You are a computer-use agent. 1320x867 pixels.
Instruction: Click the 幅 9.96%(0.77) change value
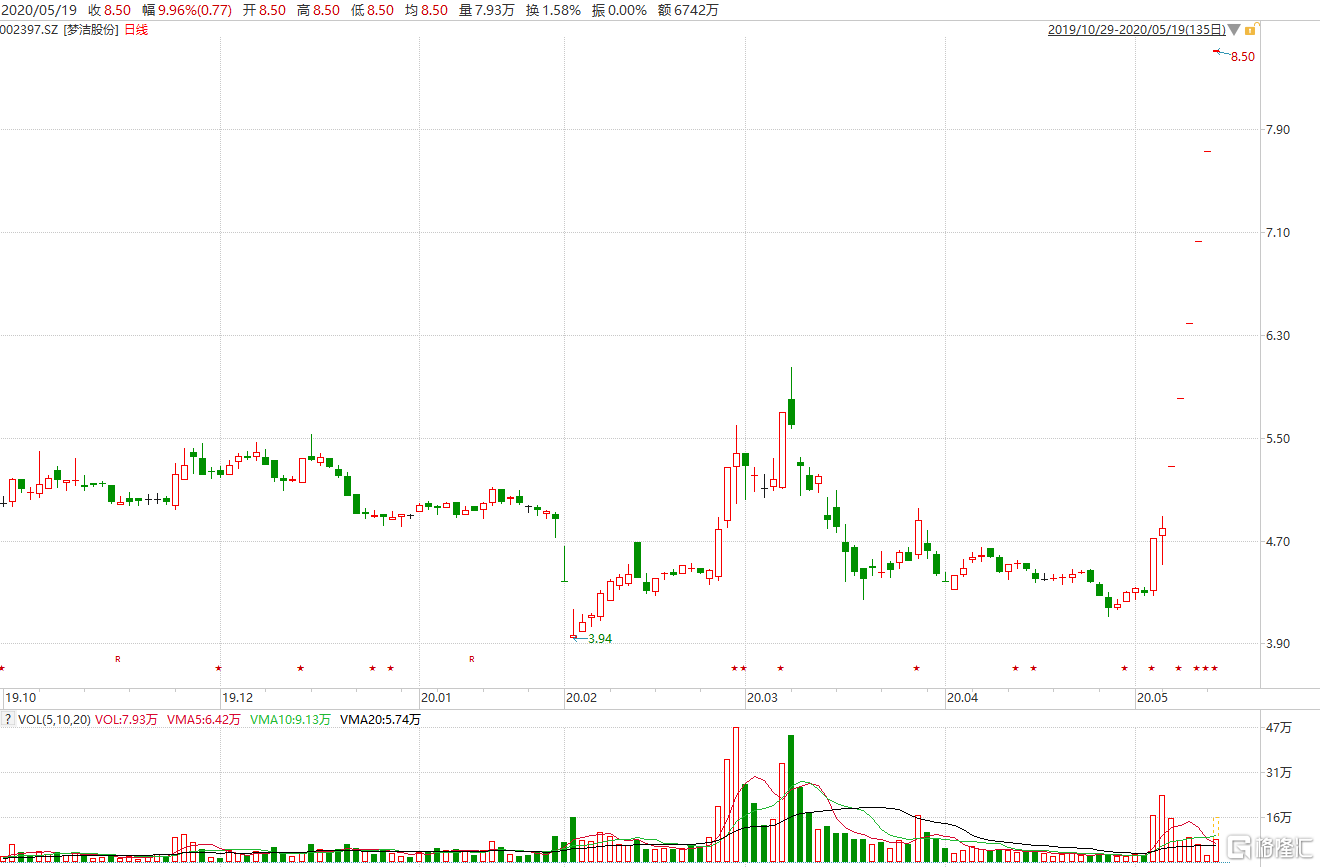pyautogui.click(x=188, y=10)
